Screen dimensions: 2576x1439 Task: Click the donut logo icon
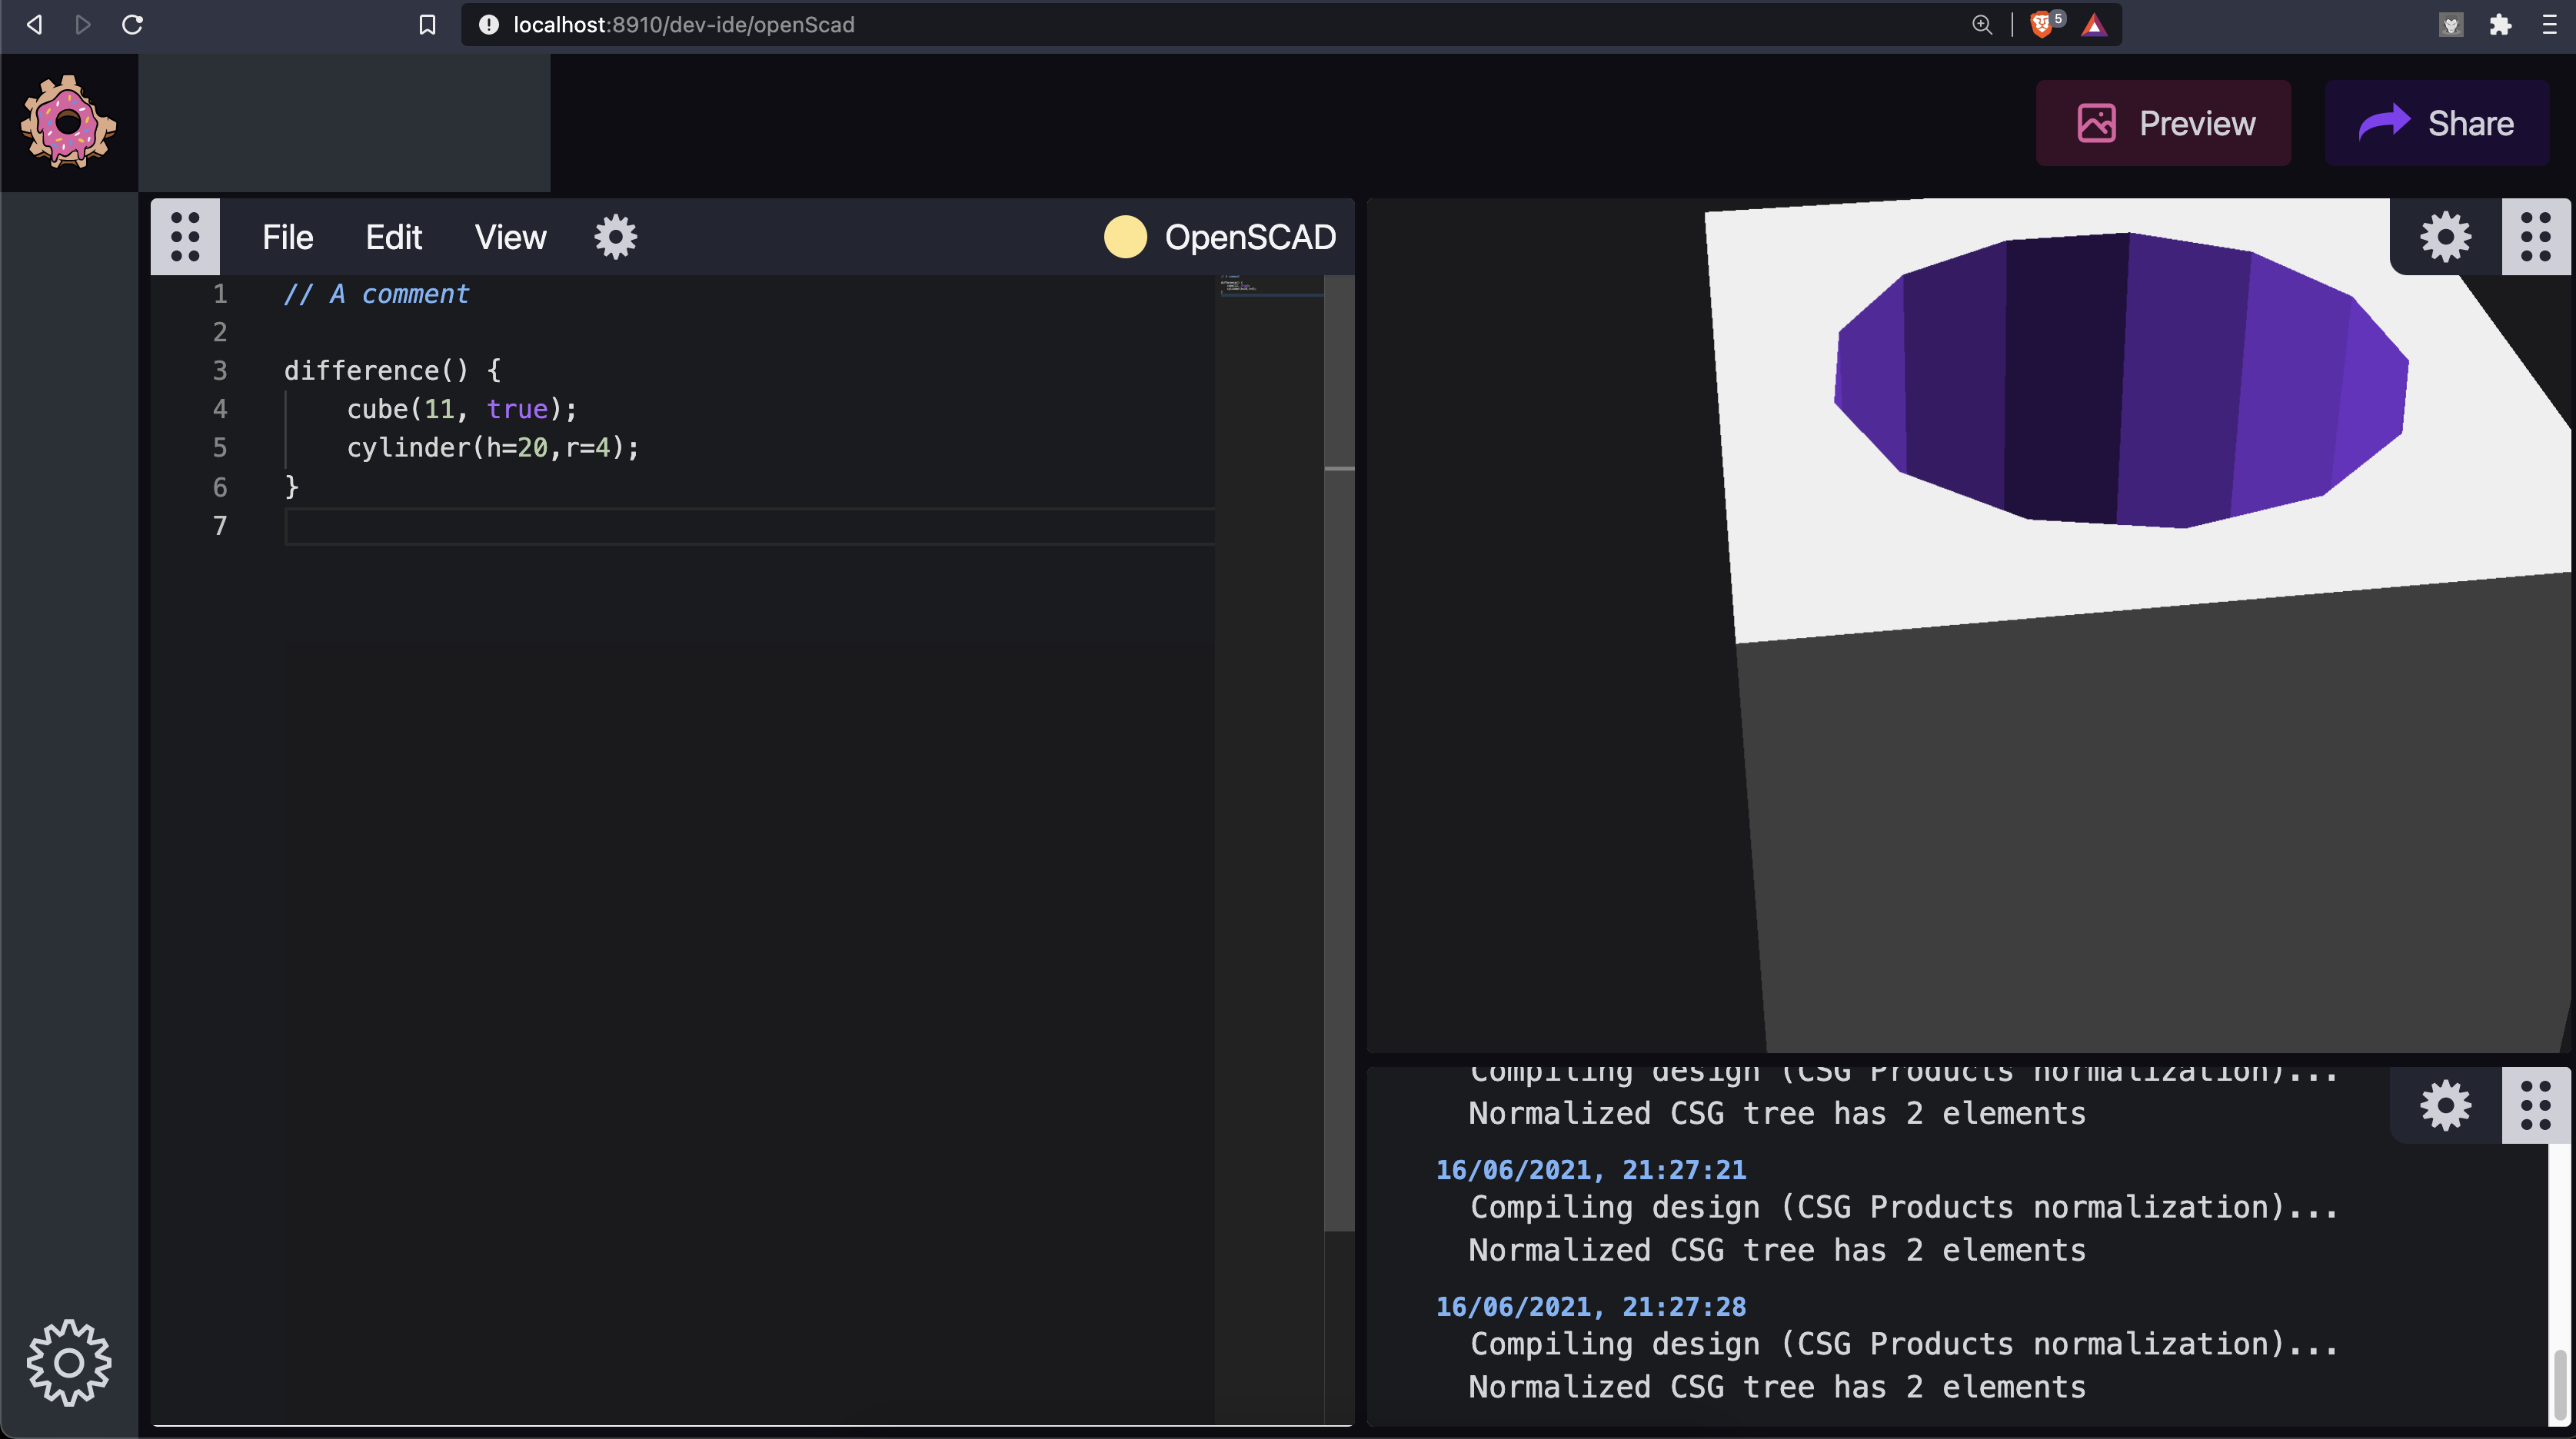[68, 122]
